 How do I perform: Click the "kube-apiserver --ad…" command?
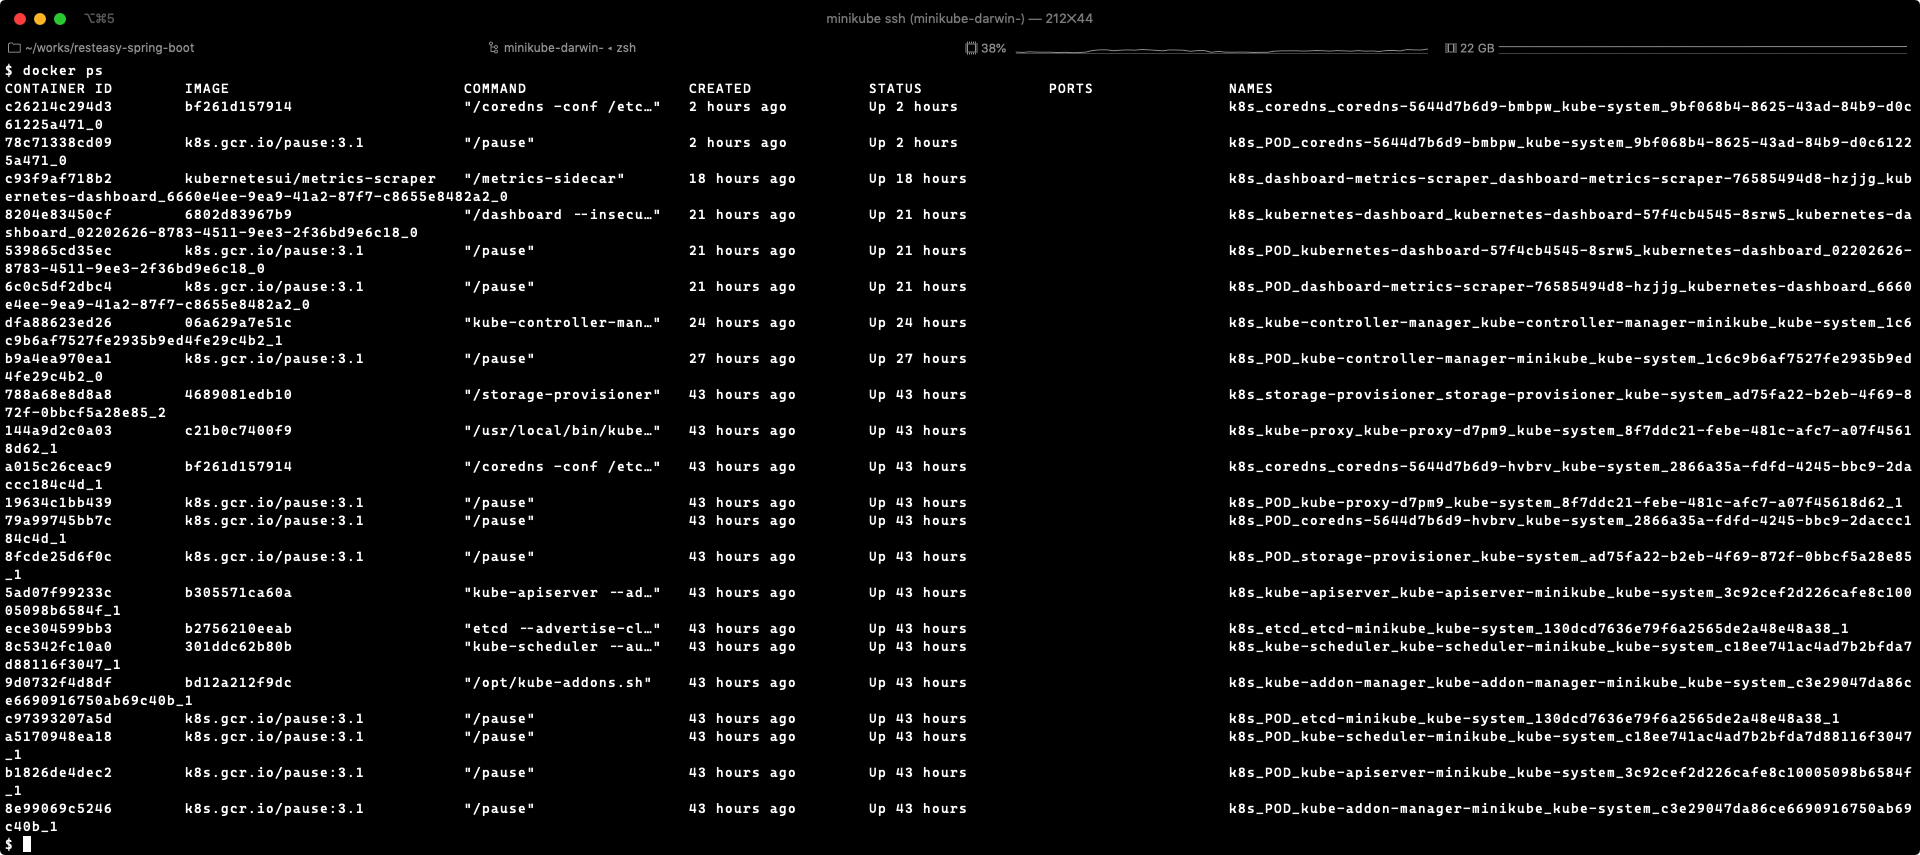point(562,593)
